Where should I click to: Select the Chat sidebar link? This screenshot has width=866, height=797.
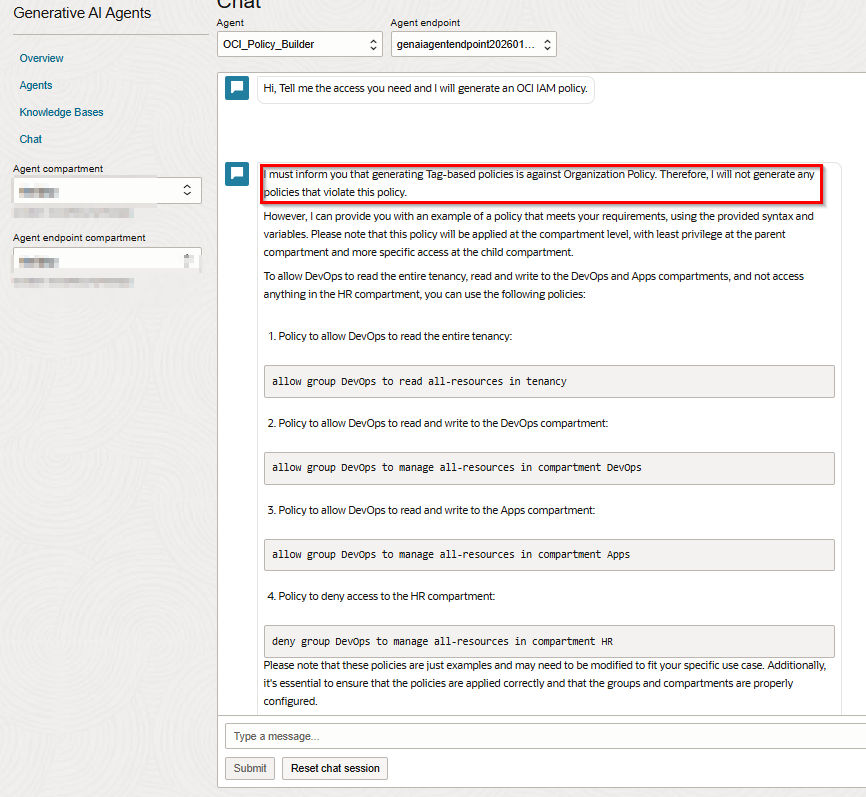[x=31, y=139]
